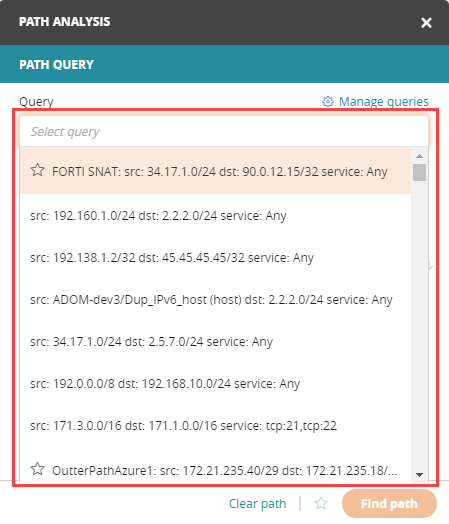Pick query src 34.17.1.0/24 dst 2.5.7.0/24
Image resolution: width=449 pixels, height=524 pixels.
pyautogui.click(x=215, y=342)
